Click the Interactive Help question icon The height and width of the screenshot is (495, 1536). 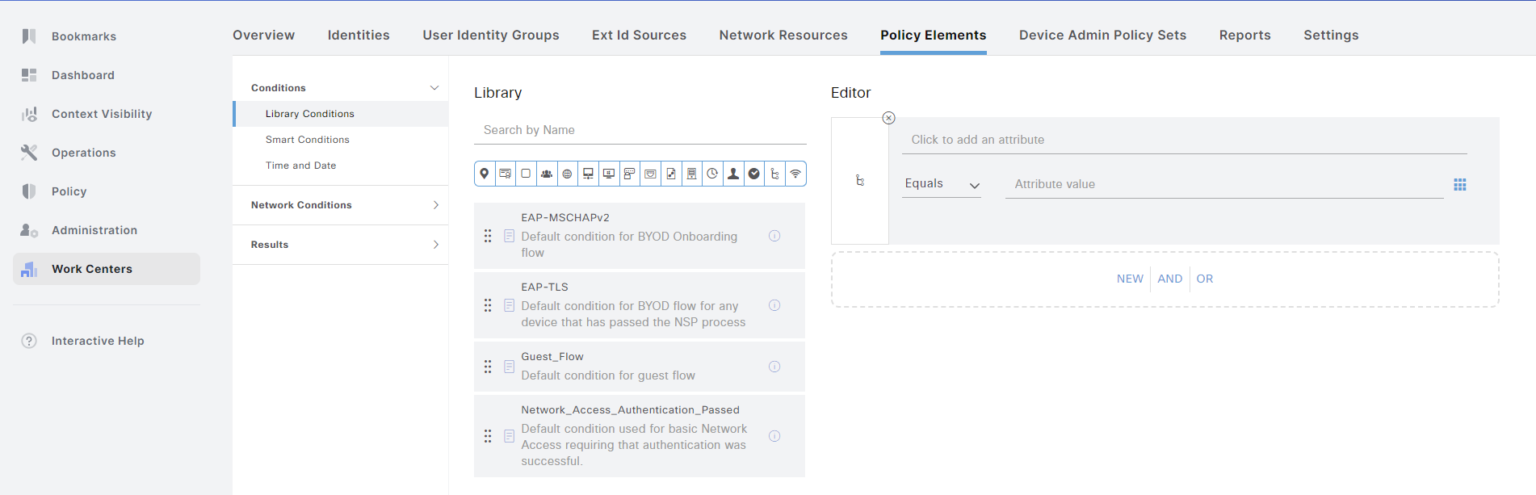click(29, 341)
